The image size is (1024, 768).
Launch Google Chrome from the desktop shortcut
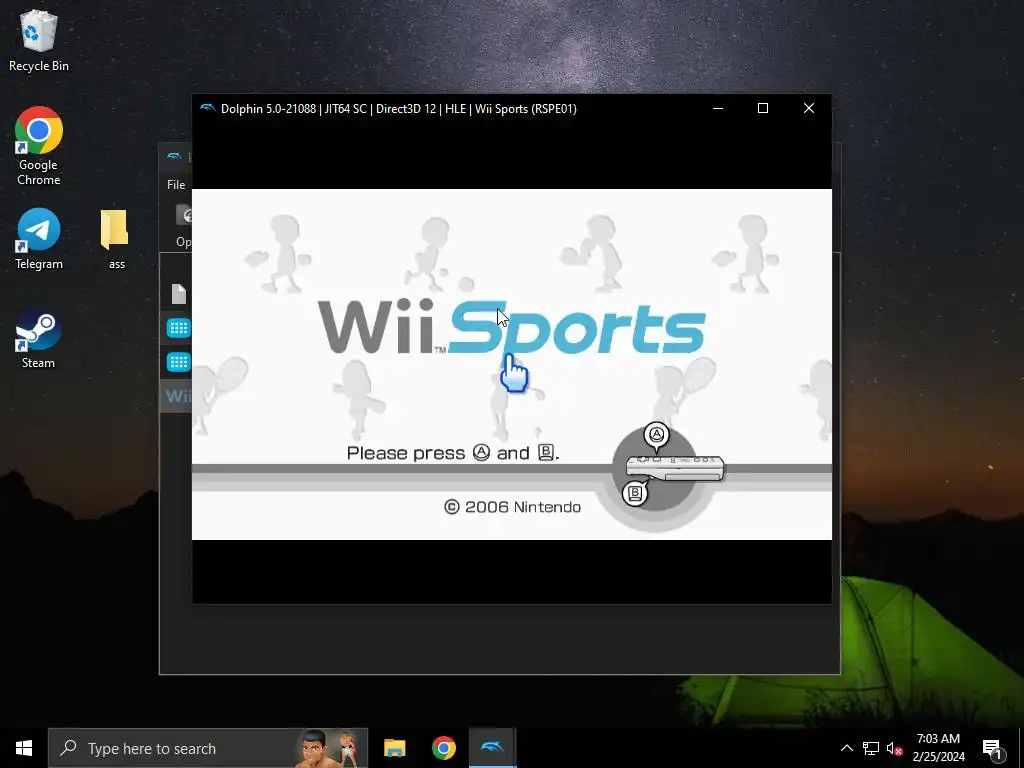(x=39, y=145)
